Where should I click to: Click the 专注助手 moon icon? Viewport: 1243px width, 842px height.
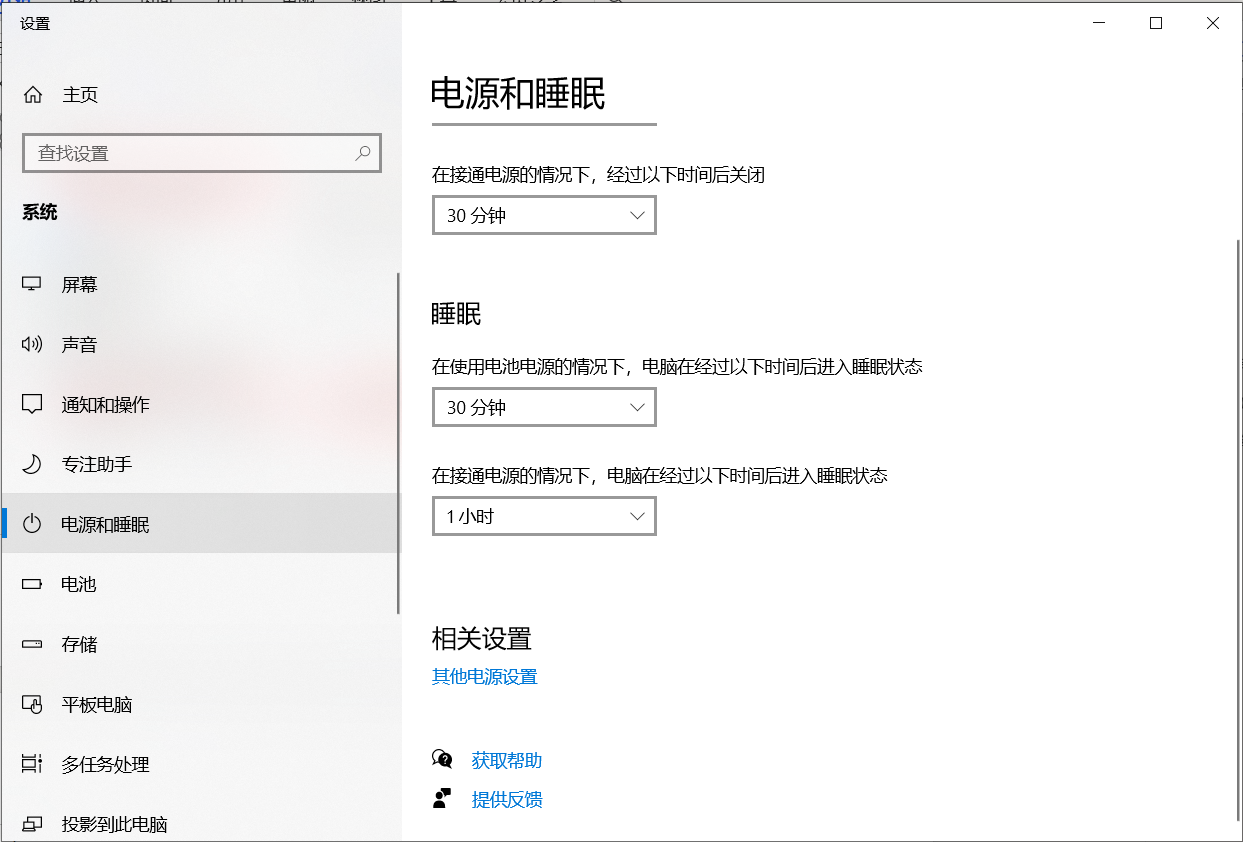32,465
